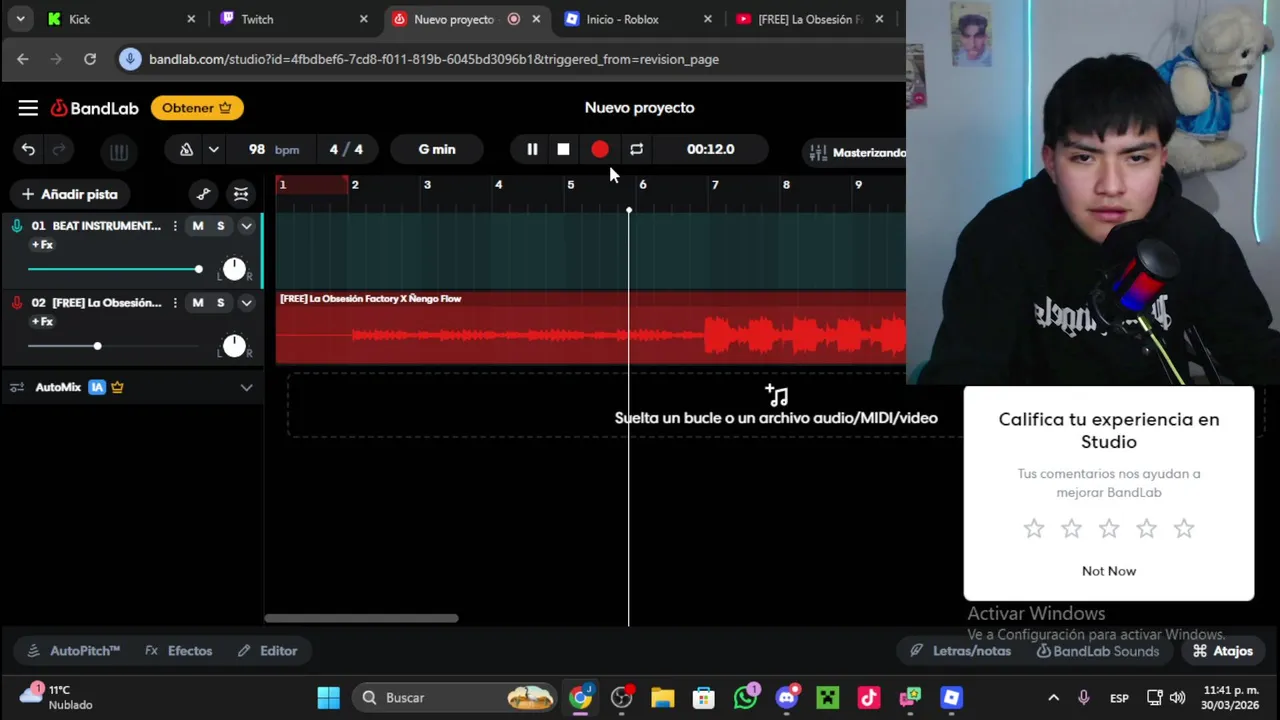Mute track 02 [FREE] La Obsesión

(198, 303)
